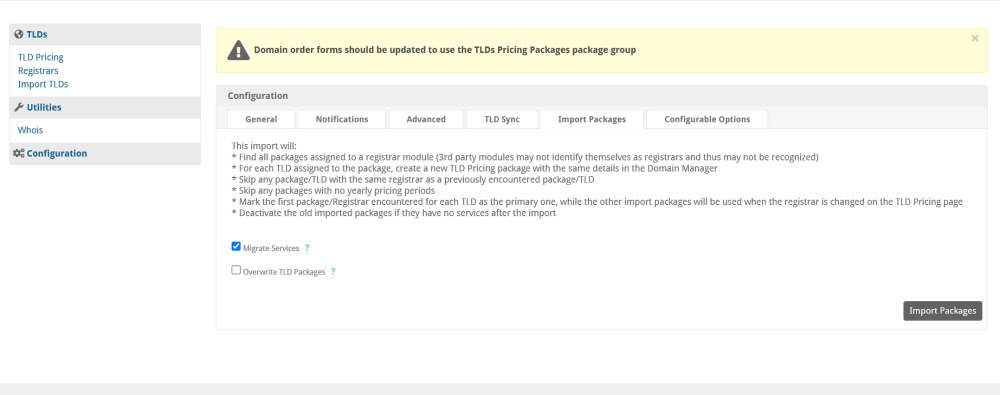
Task: Click the wrench icon beside Utilities
Action: click(18, 107)
